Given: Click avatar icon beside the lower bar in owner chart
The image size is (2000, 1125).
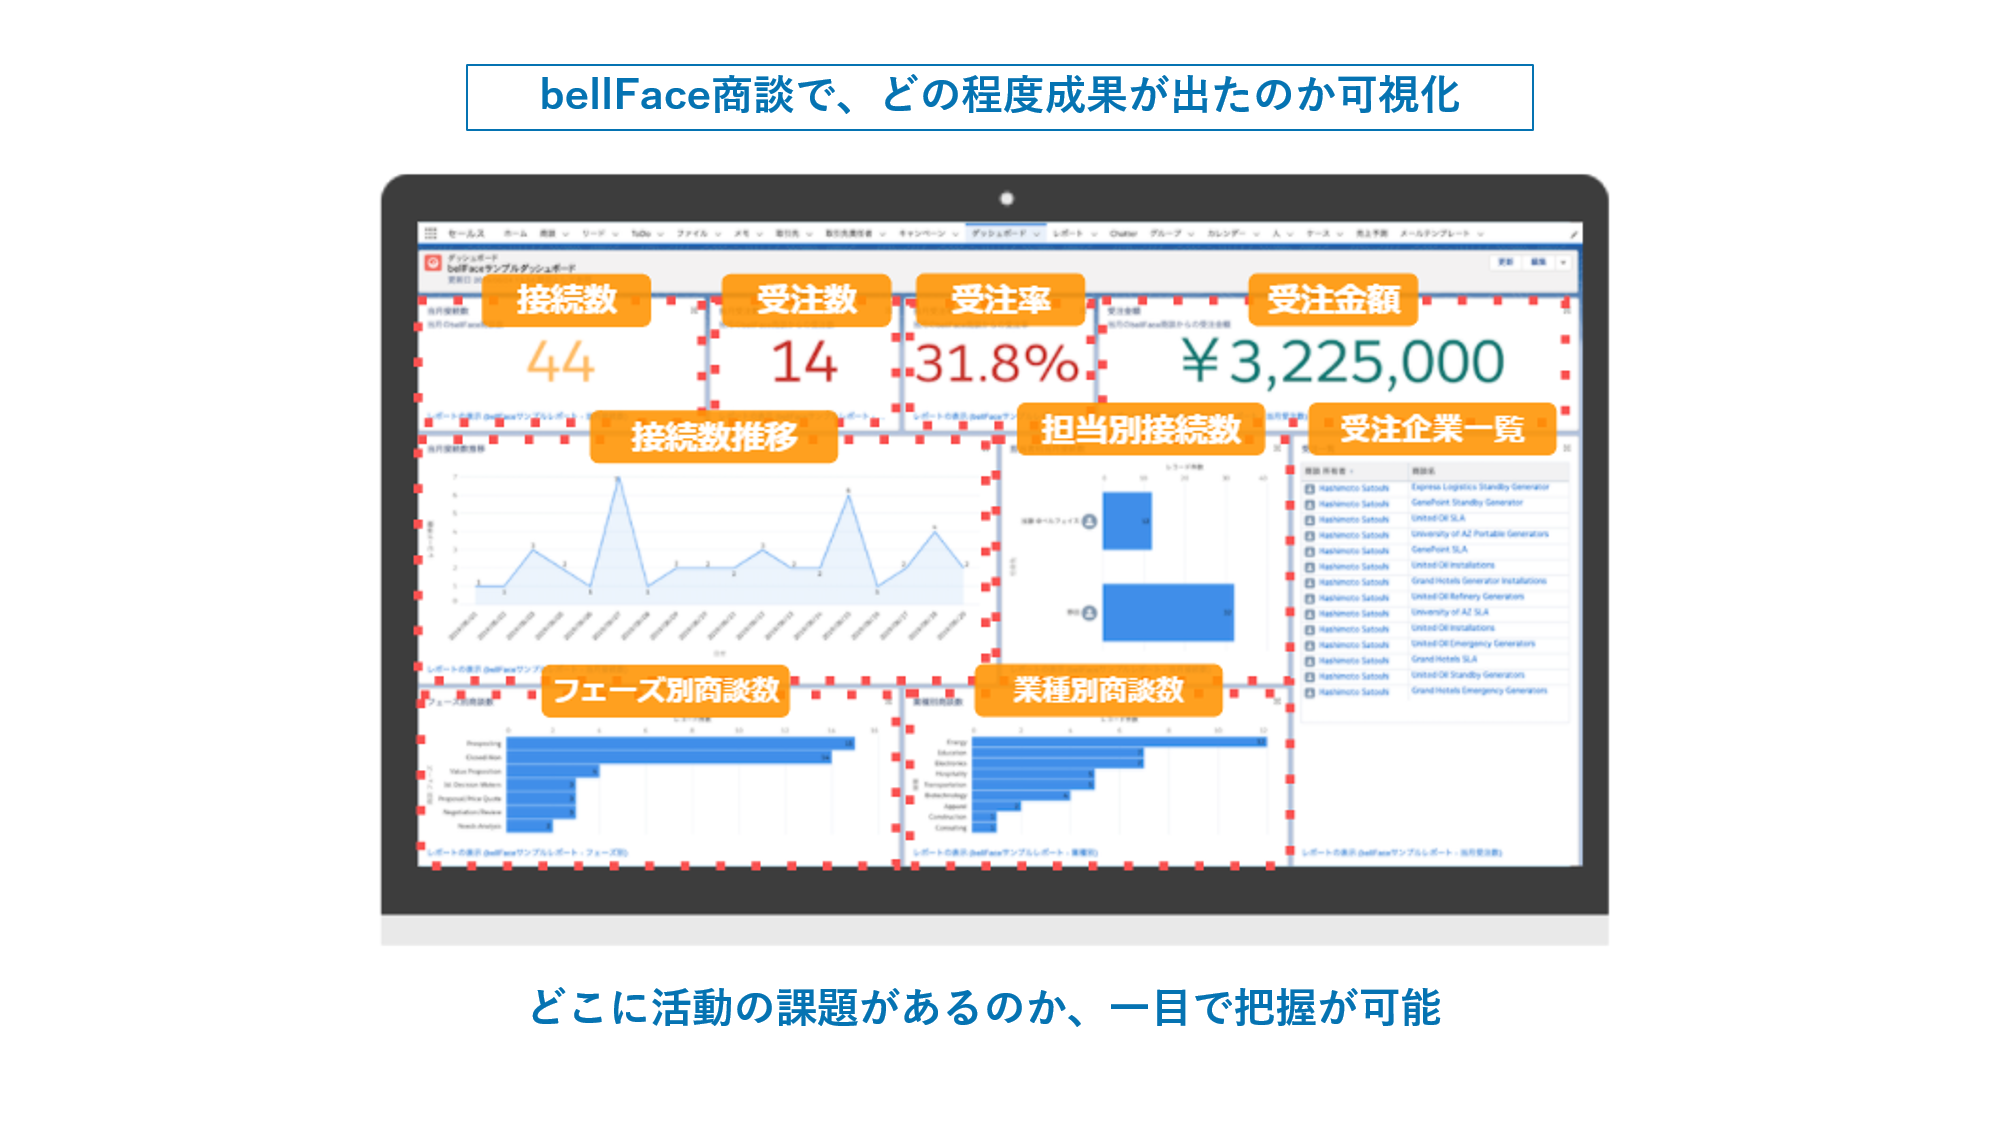Looking at the screenshot, I should [1089, 612].
